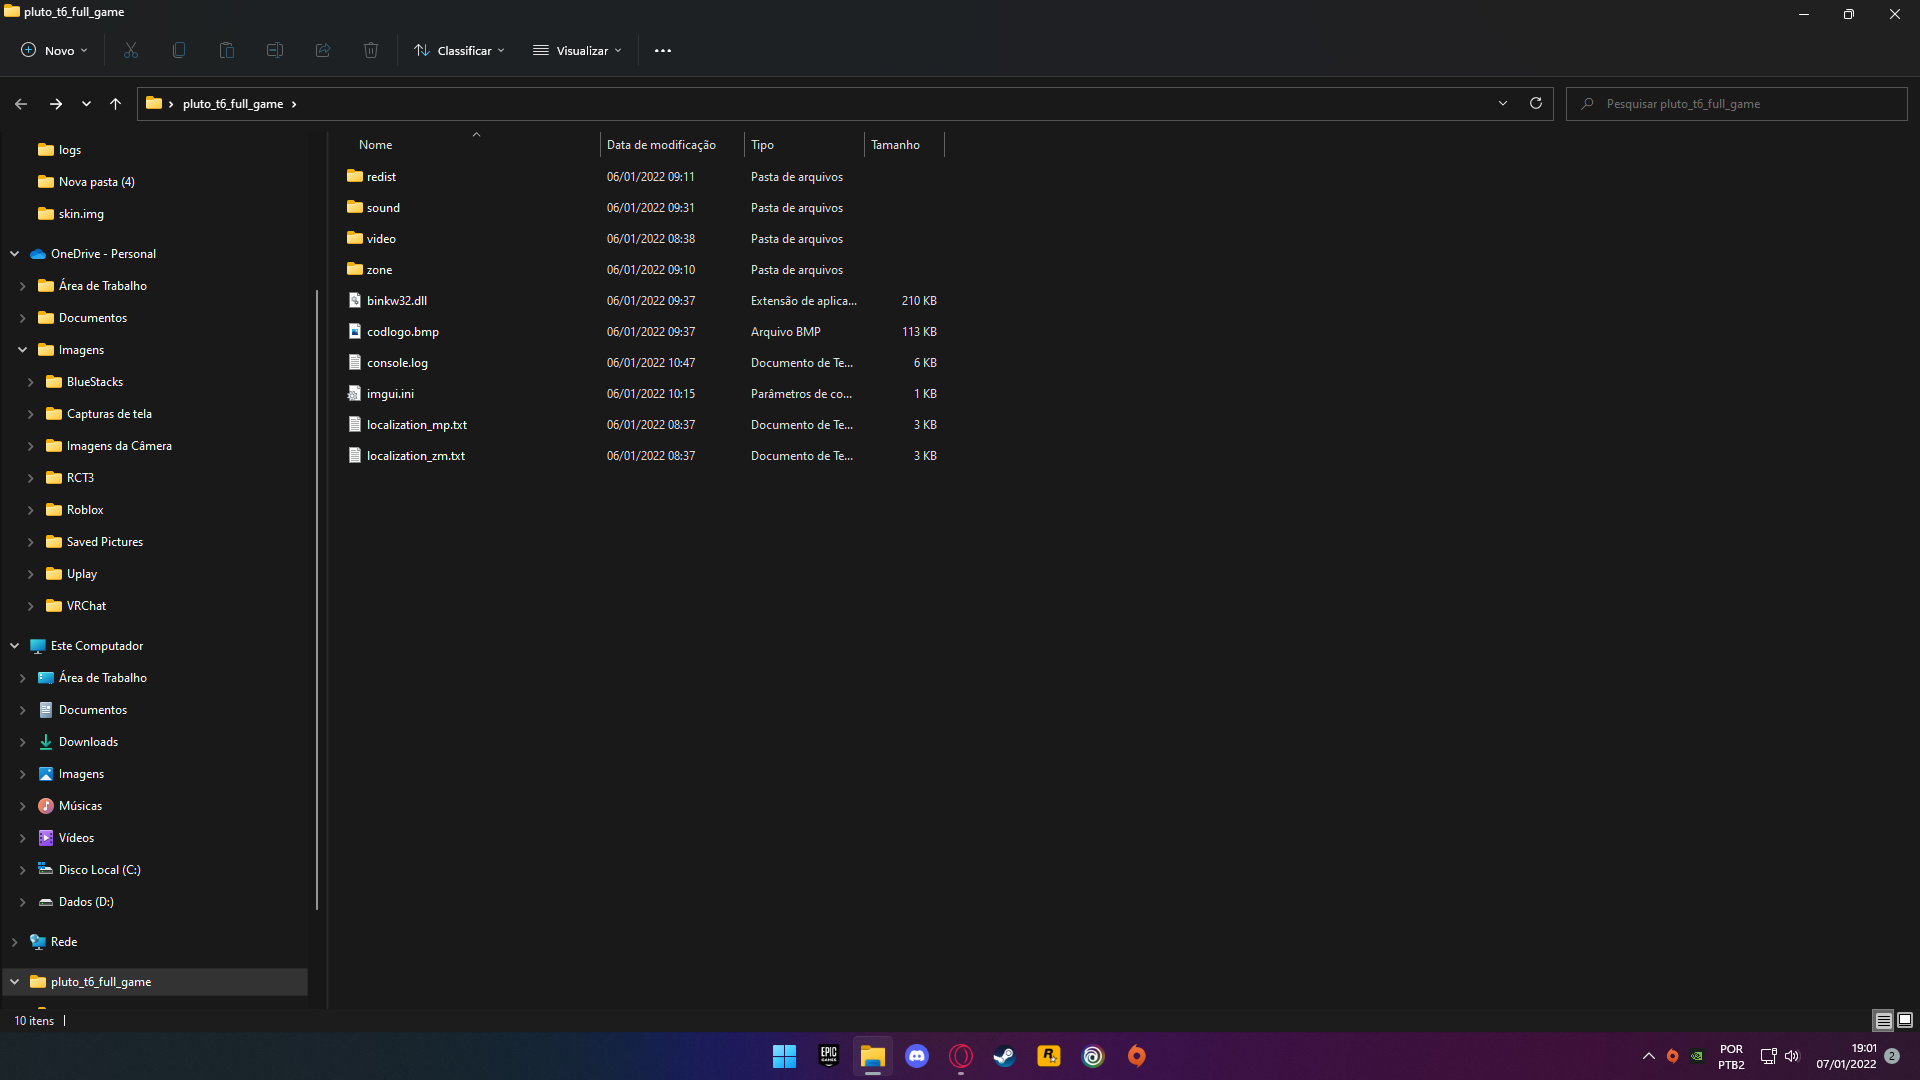Screen dimensions: 1920x1080
Task: Click the Share toolbar icon
Action: [323, 50]
